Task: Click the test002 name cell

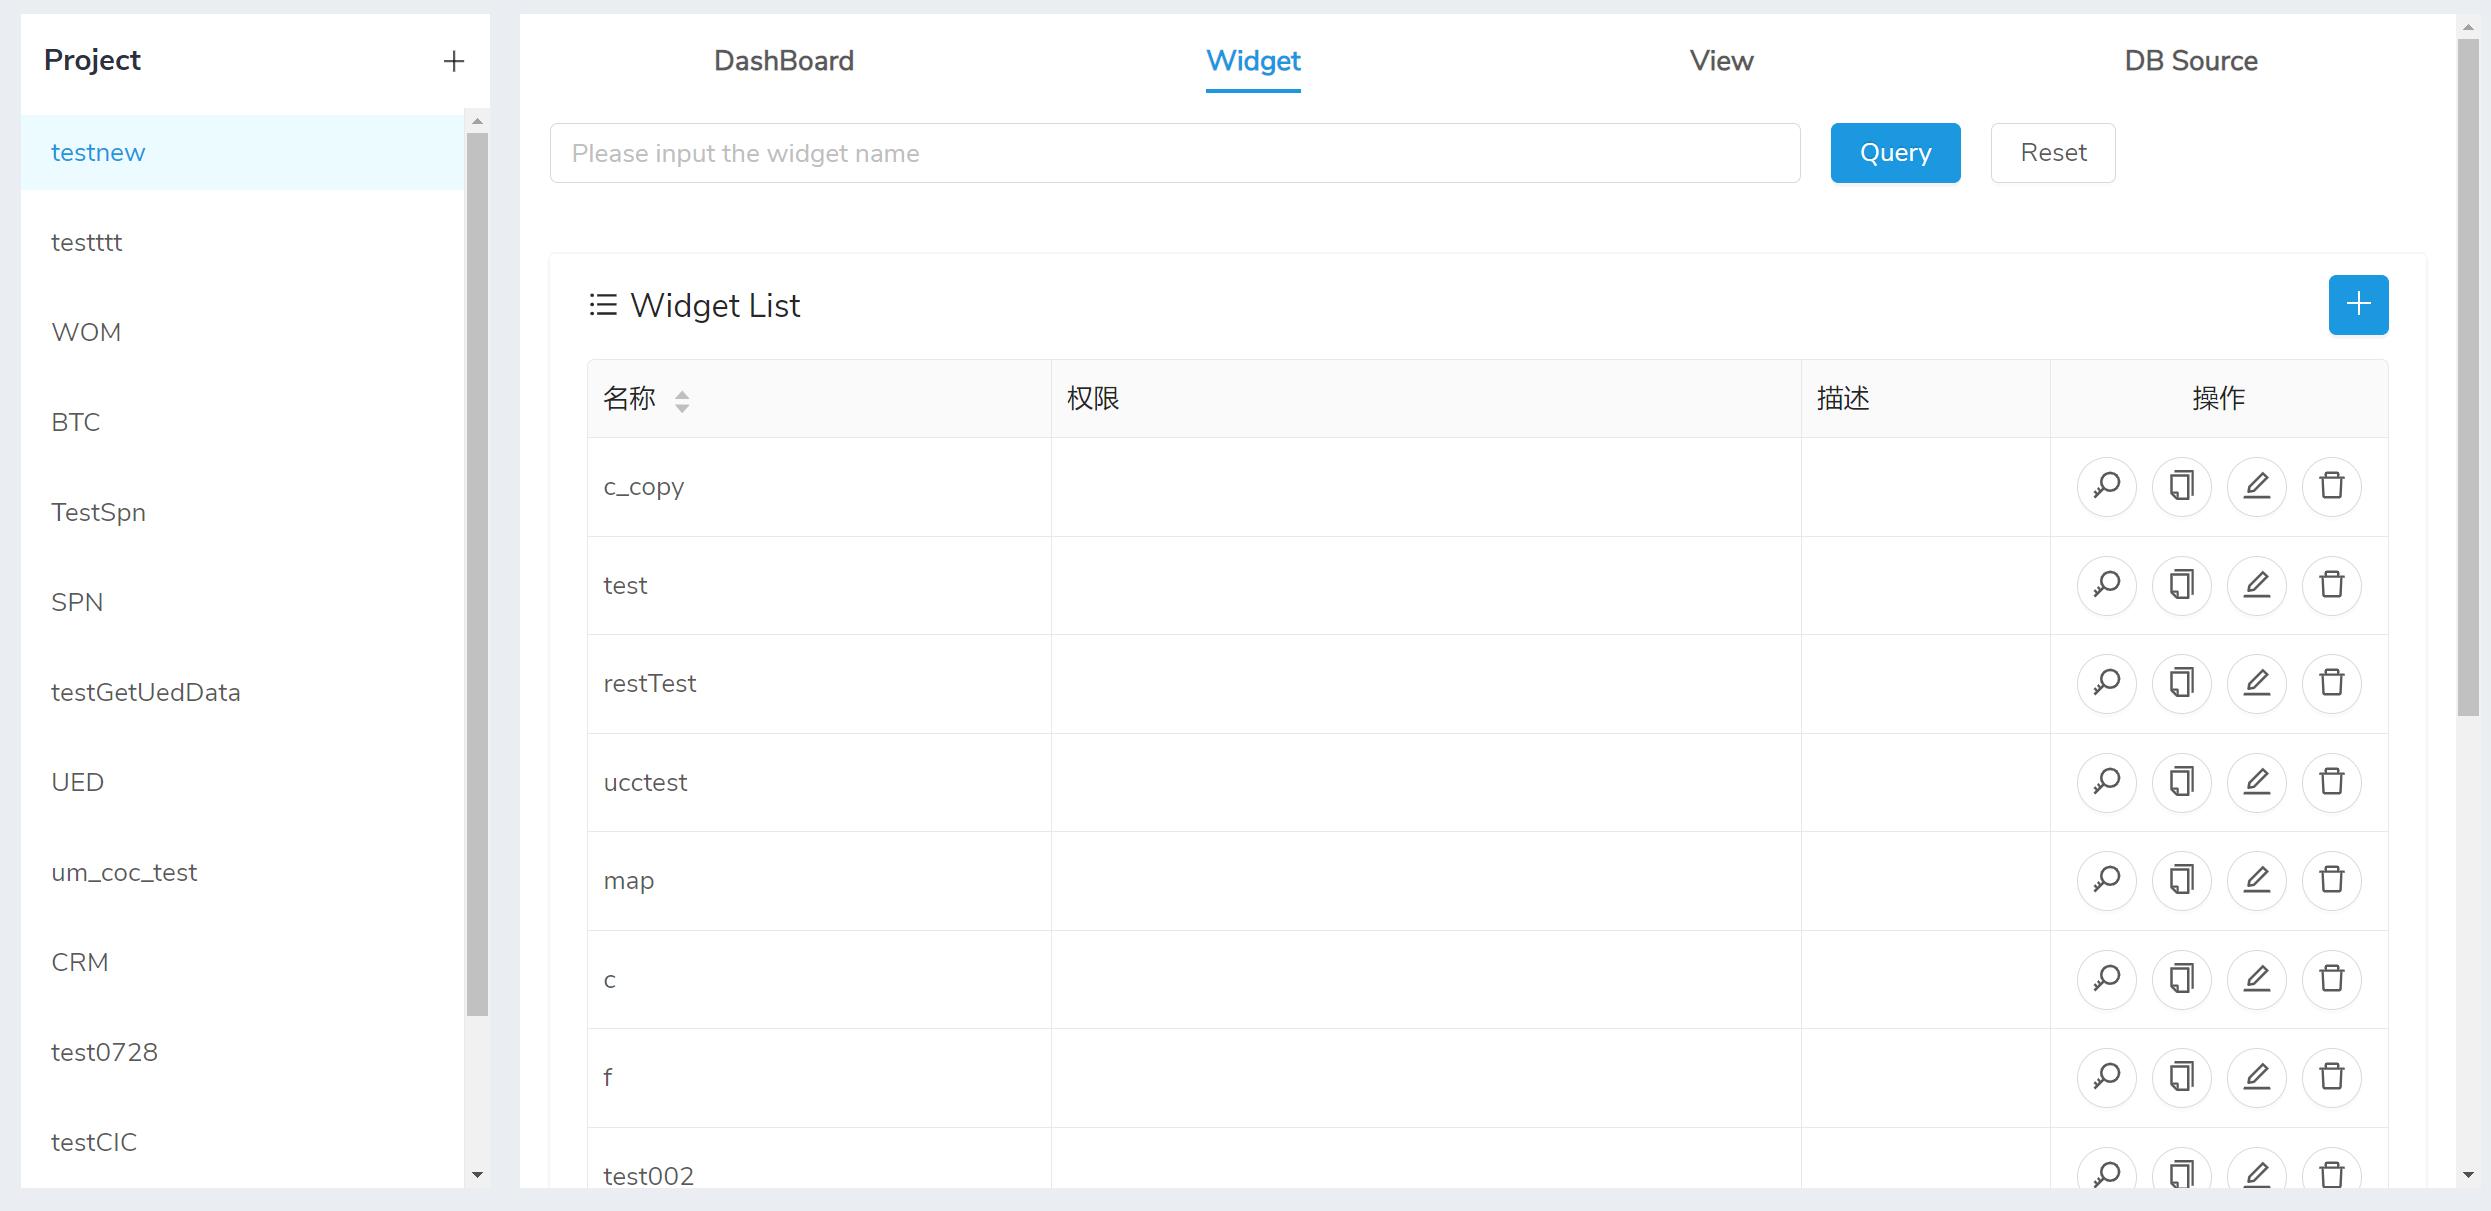Action: (819, 1158)
